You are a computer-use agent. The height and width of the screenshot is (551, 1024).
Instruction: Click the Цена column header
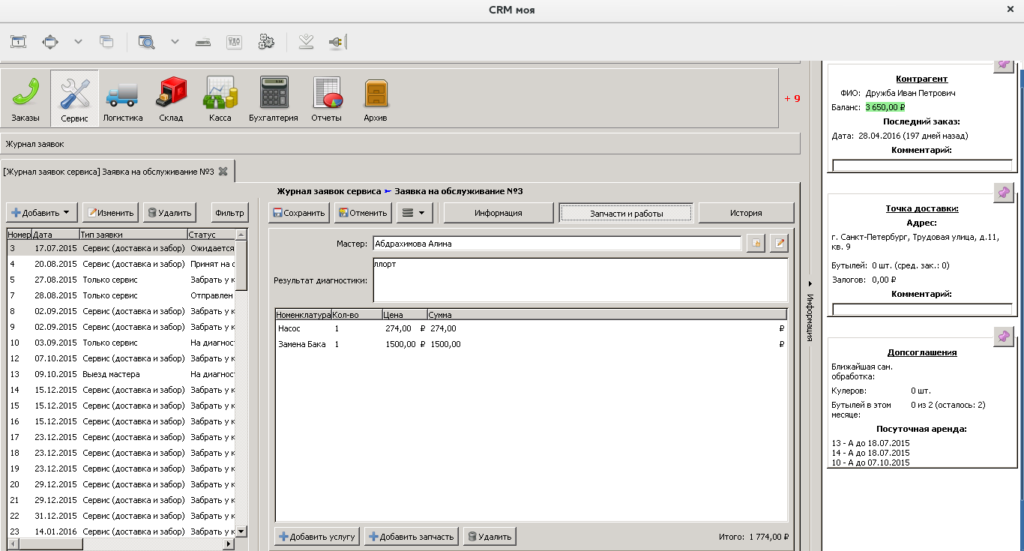(x=404, y=315)
